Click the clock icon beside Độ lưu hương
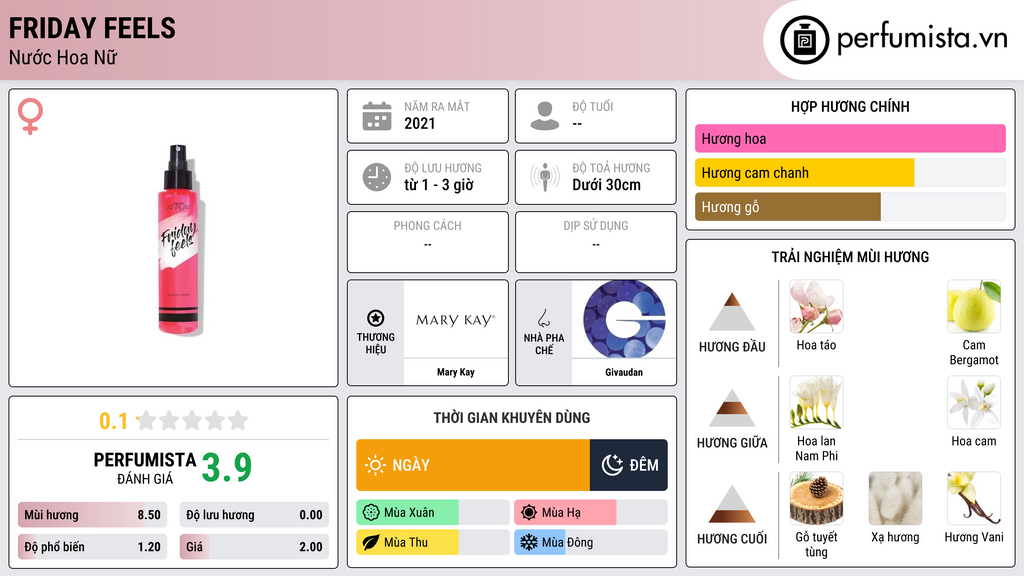Image resolution: width=1024 pixels, height=576 pixels. coord(377,177)
